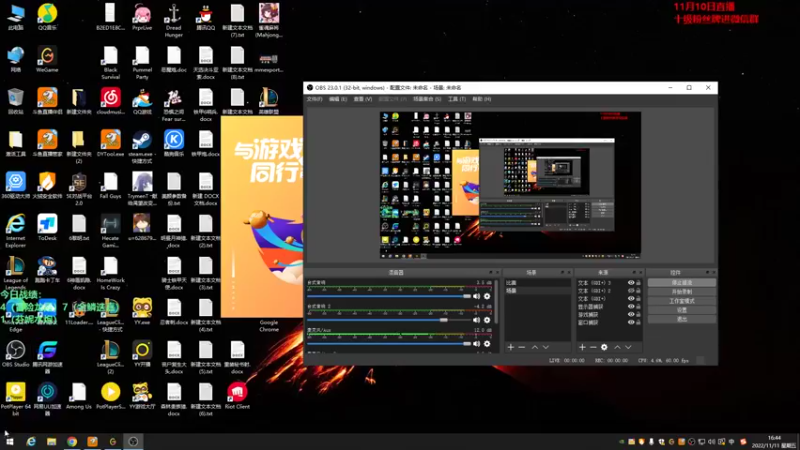Screen dimensions: 800x450
Task: Select the steam.exe shortcut desktop icon
Action: (142, 146)
